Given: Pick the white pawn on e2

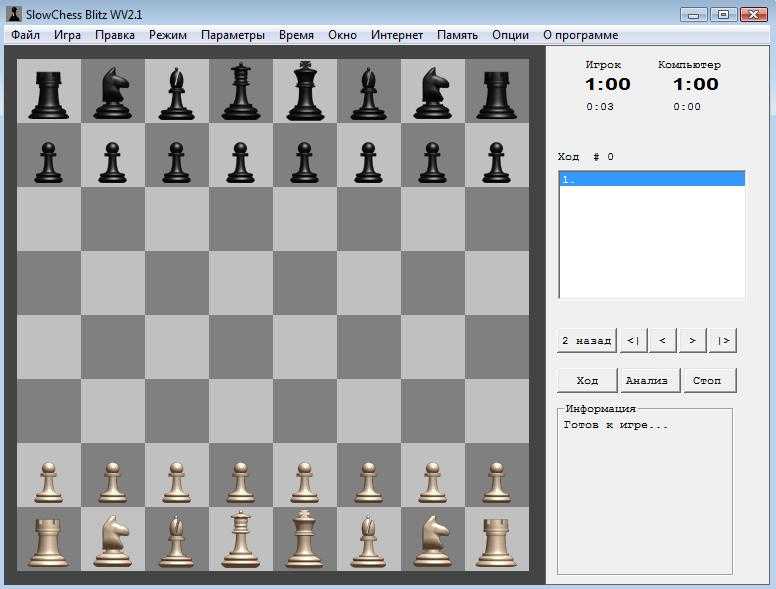Looking at the screenshot, I should click(x=304, y=483).
